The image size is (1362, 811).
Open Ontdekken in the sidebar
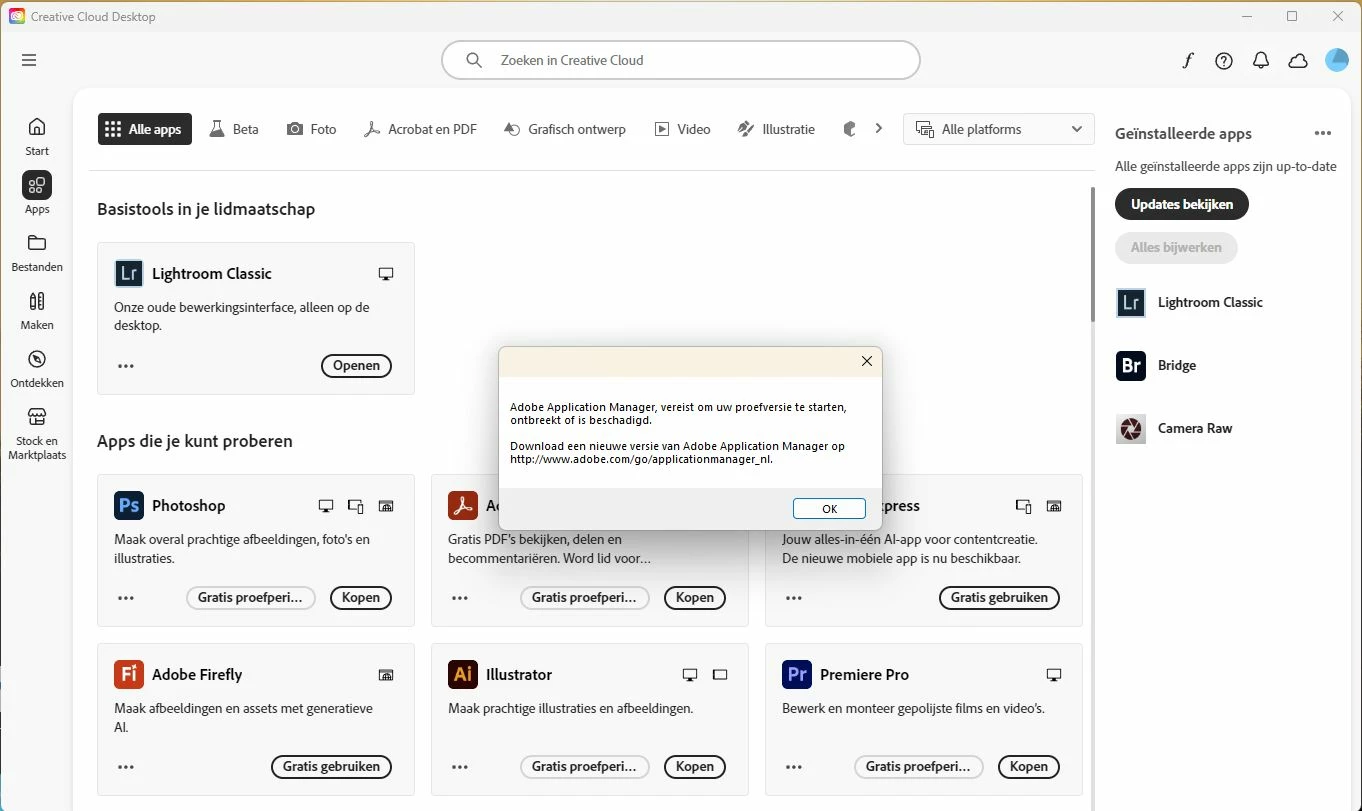click(37, 368)
